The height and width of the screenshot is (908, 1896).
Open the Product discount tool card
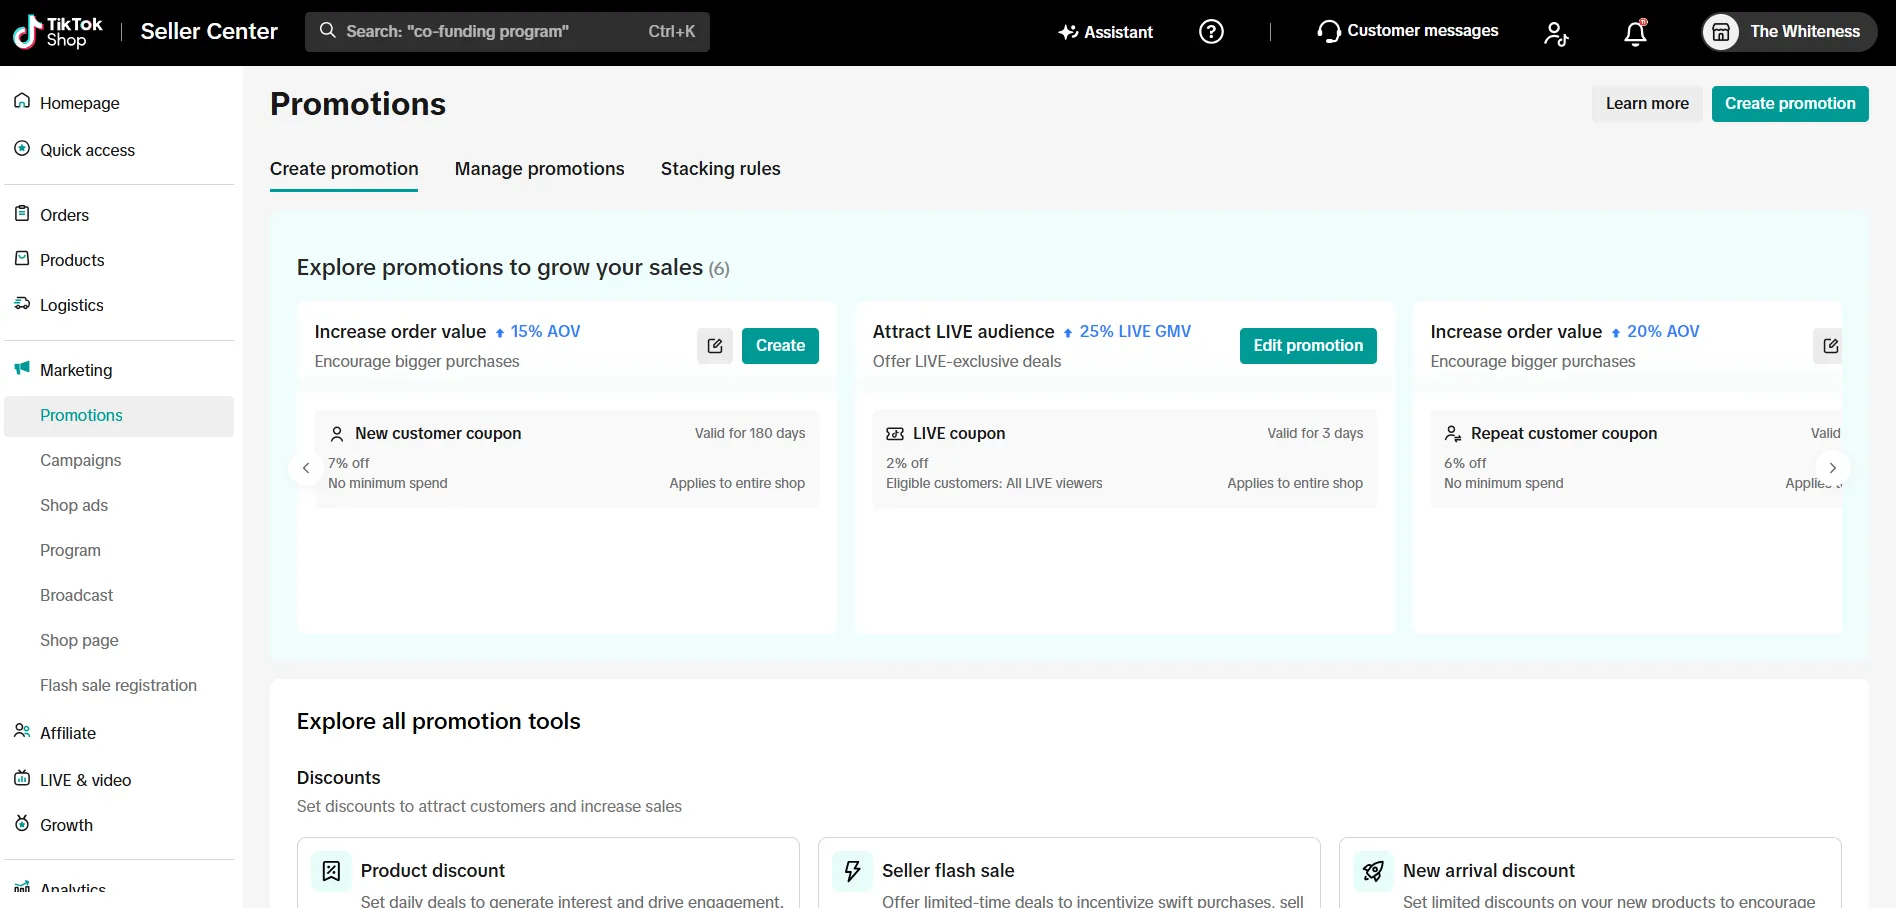(x=548, y=873)
